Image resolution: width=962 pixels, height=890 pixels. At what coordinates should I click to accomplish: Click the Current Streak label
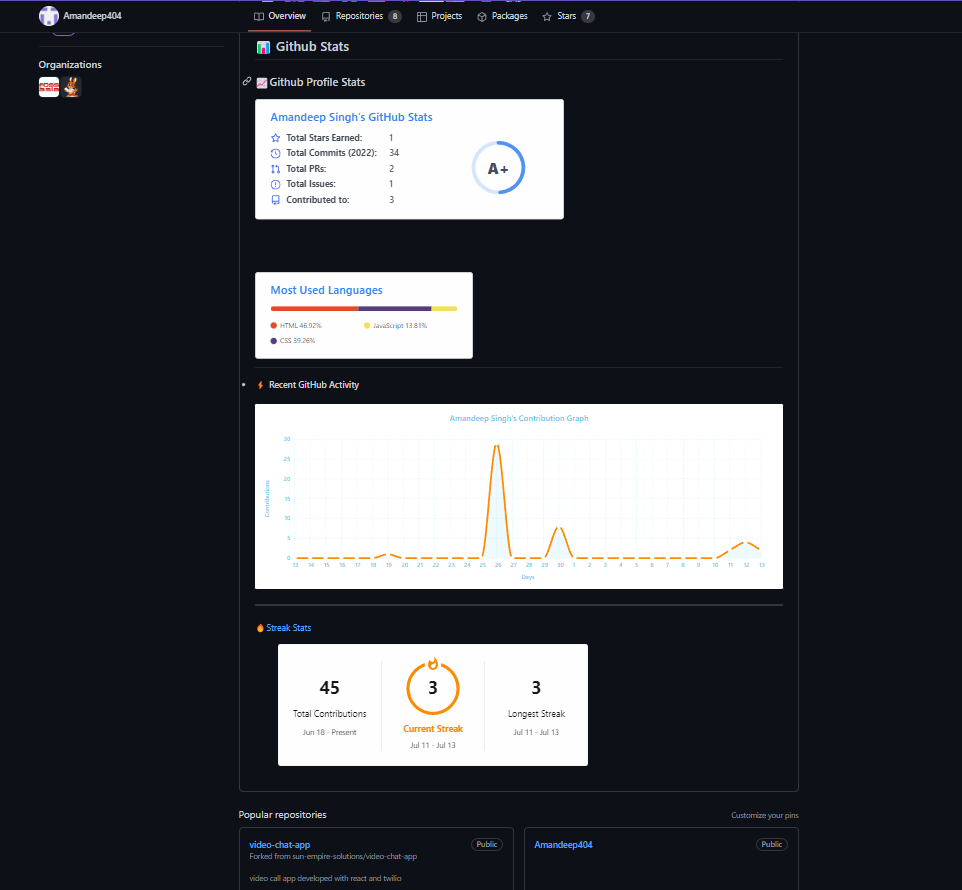(x=433, y=729)
